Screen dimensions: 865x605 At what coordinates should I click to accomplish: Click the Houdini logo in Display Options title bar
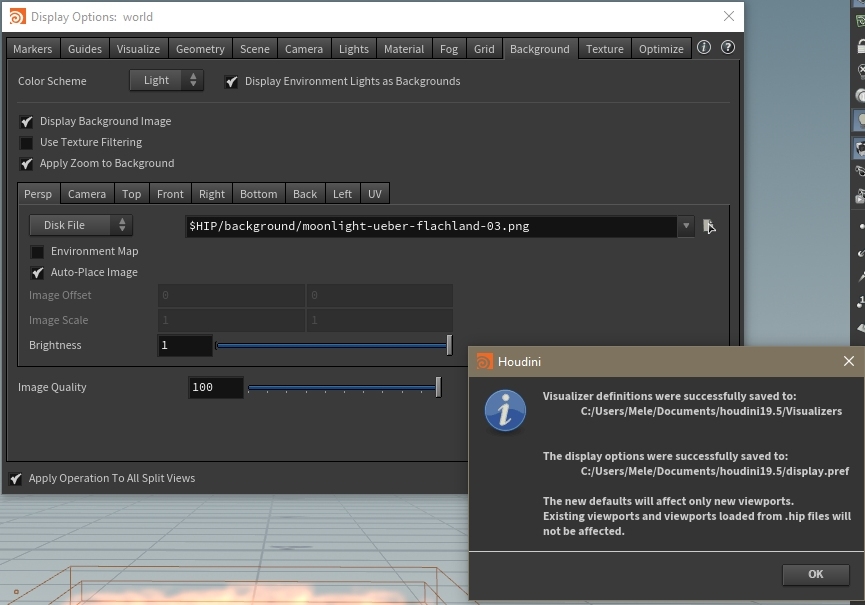pos(17,17)
